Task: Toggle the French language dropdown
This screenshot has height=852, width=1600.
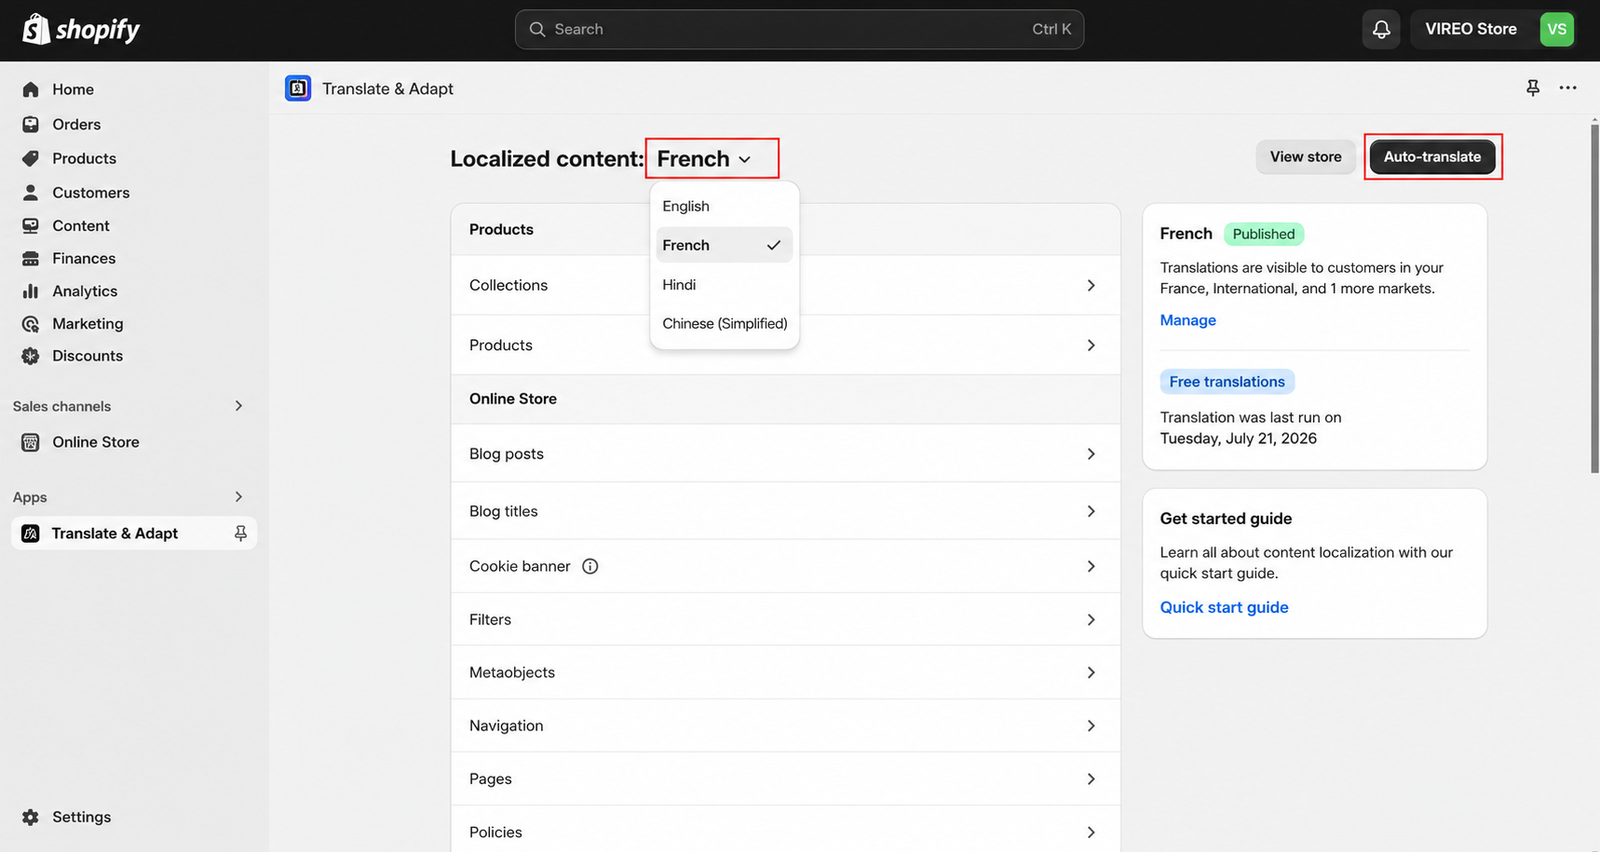Action: [704, 158]
